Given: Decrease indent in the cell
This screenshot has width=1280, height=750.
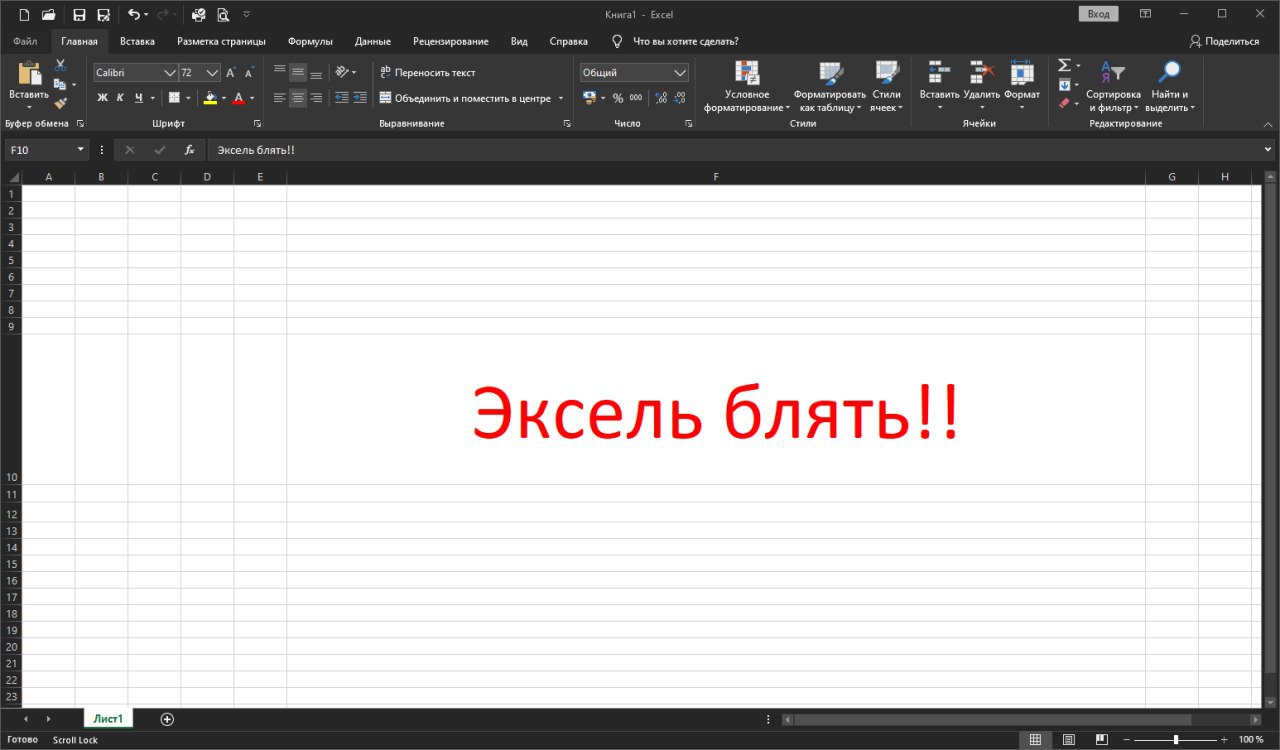Looking at the screenshot, I should (342, 98).
